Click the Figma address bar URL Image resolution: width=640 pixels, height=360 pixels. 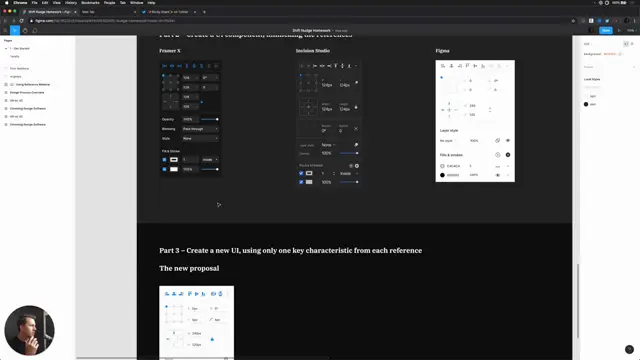(104, 21)
